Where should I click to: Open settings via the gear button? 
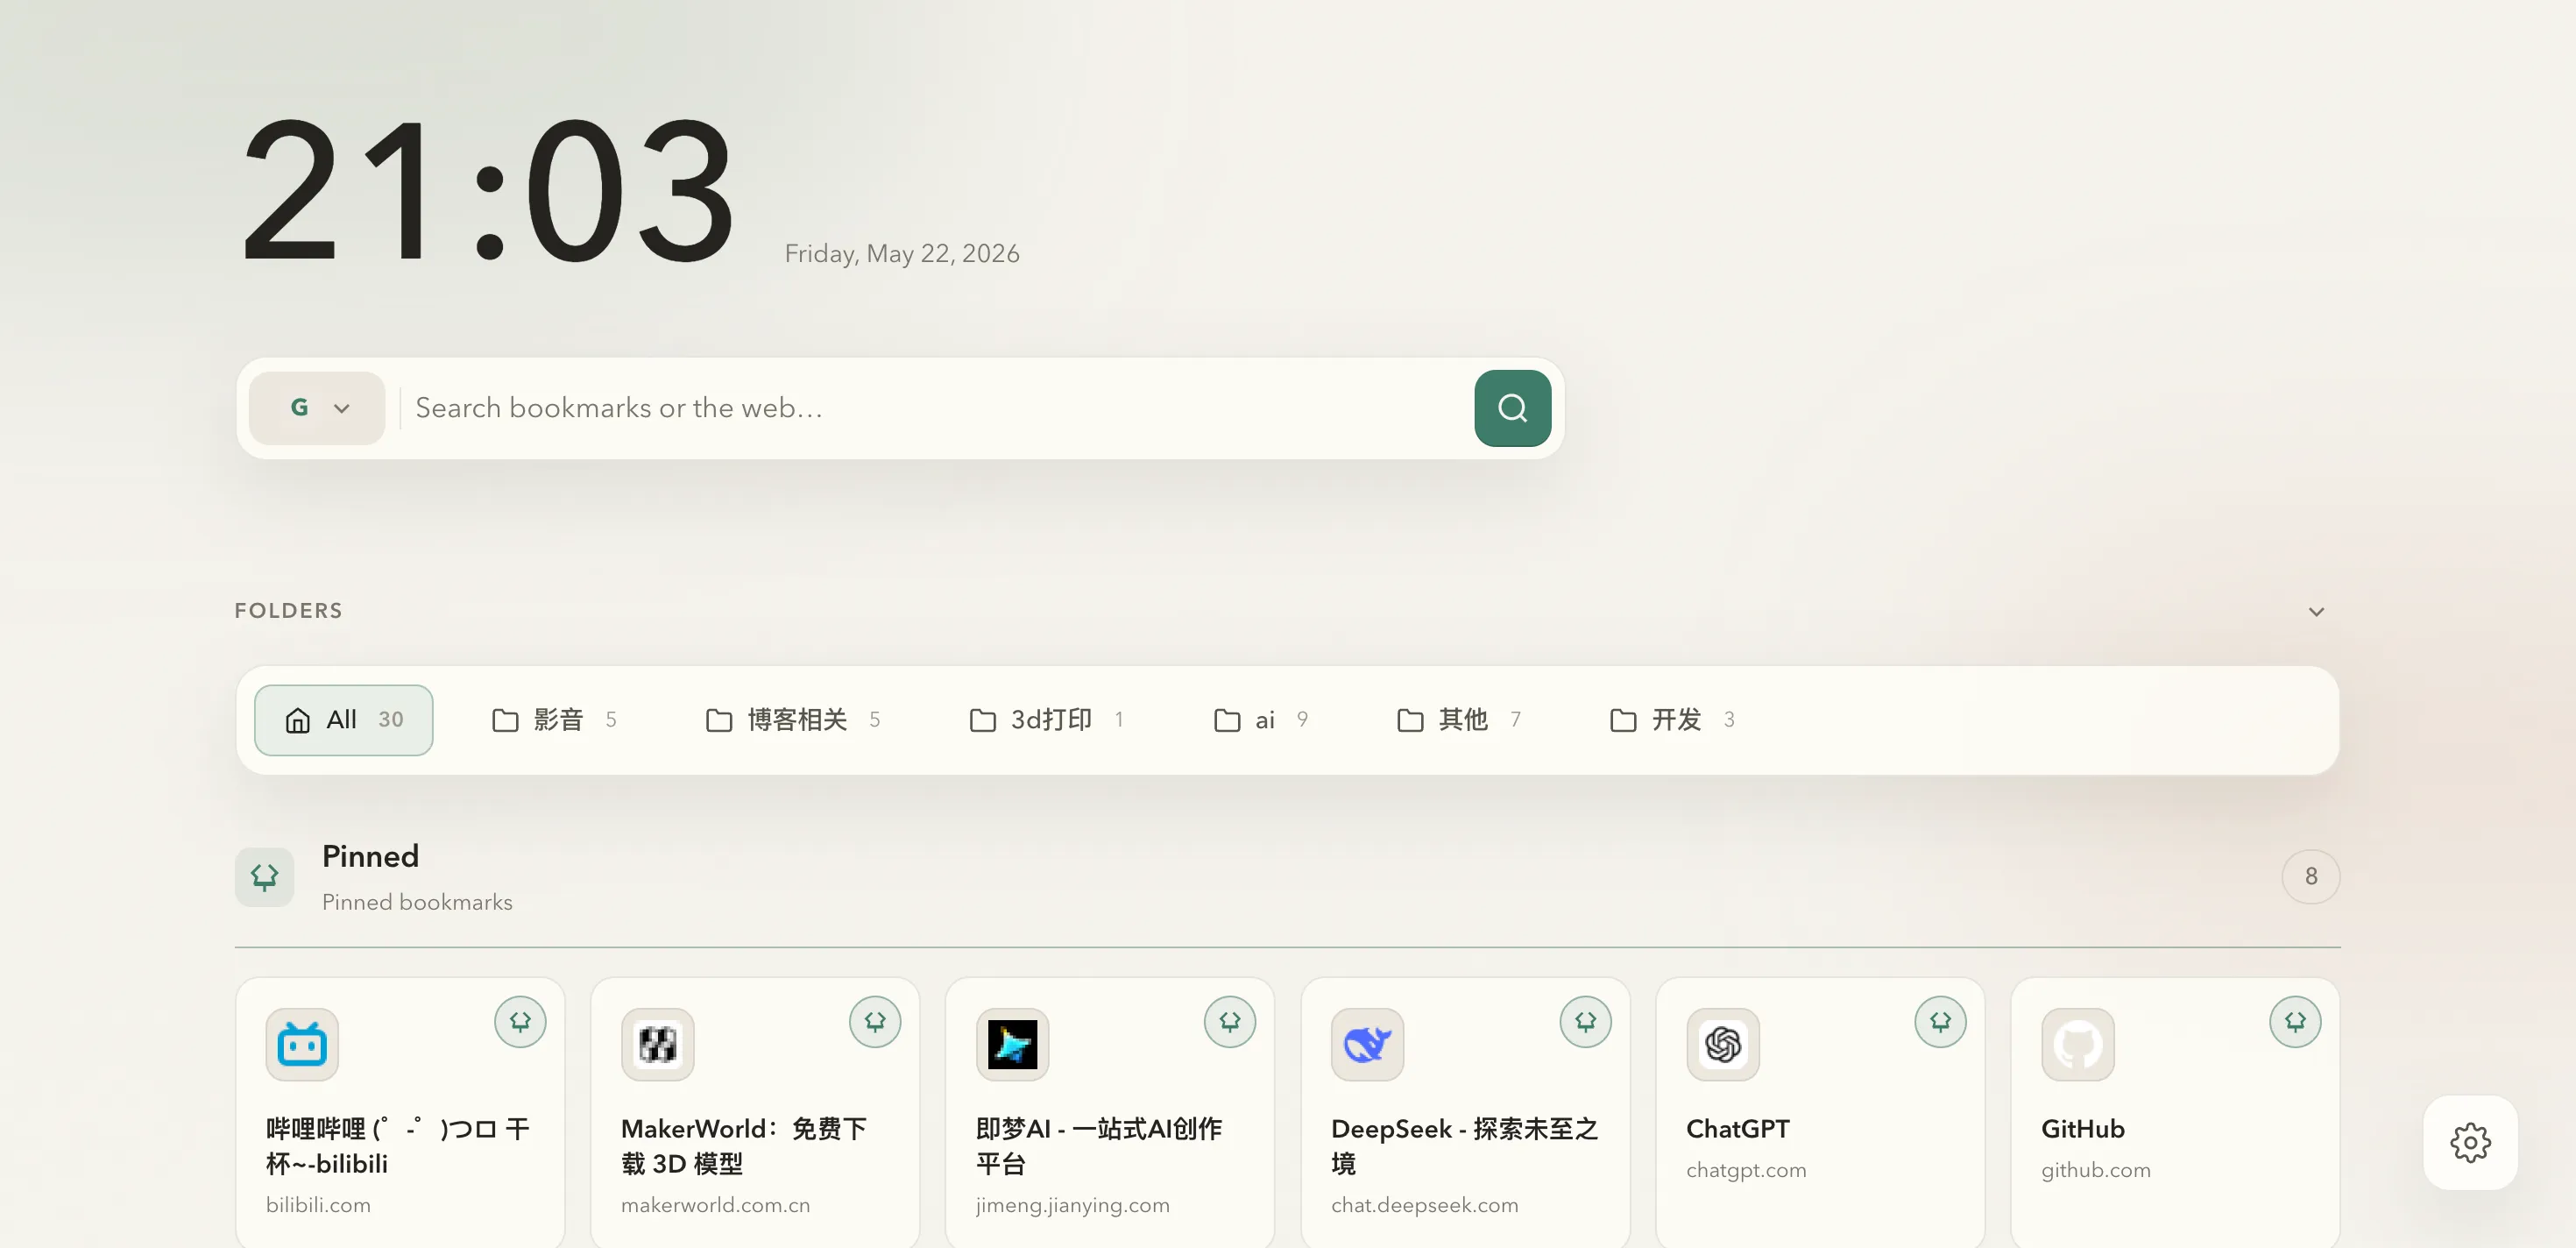click(x=2470, y=1142)
